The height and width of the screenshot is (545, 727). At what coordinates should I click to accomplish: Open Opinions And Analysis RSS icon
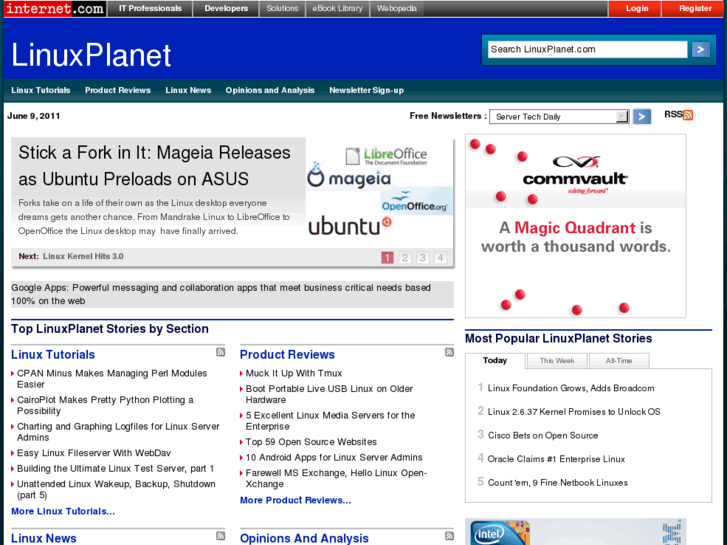[449, 536]
